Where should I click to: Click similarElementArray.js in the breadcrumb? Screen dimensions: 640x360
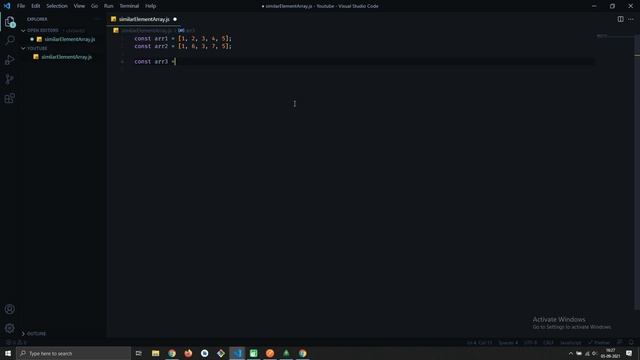click(x=146, y=31)
